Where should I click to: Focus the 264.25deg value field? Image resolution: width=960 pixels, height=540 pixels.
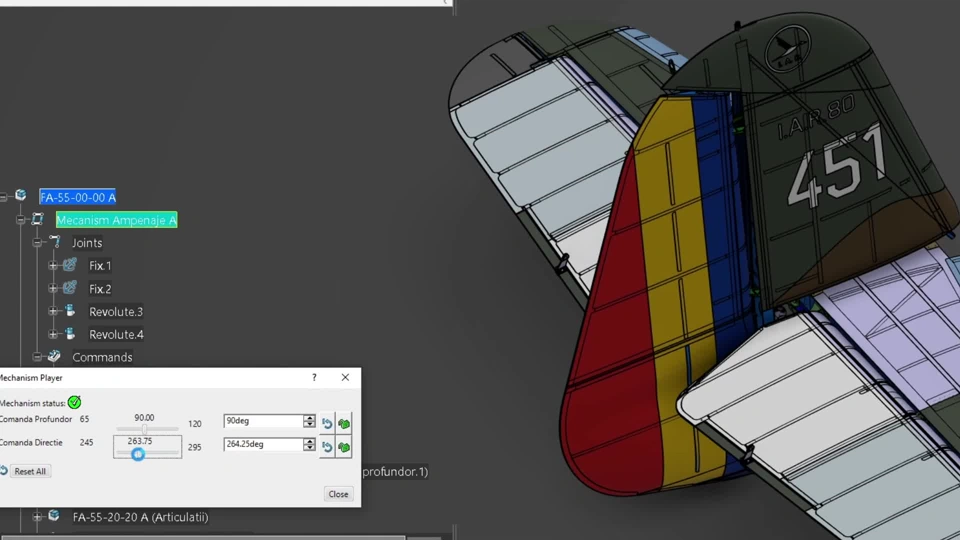tap(263, 444)
